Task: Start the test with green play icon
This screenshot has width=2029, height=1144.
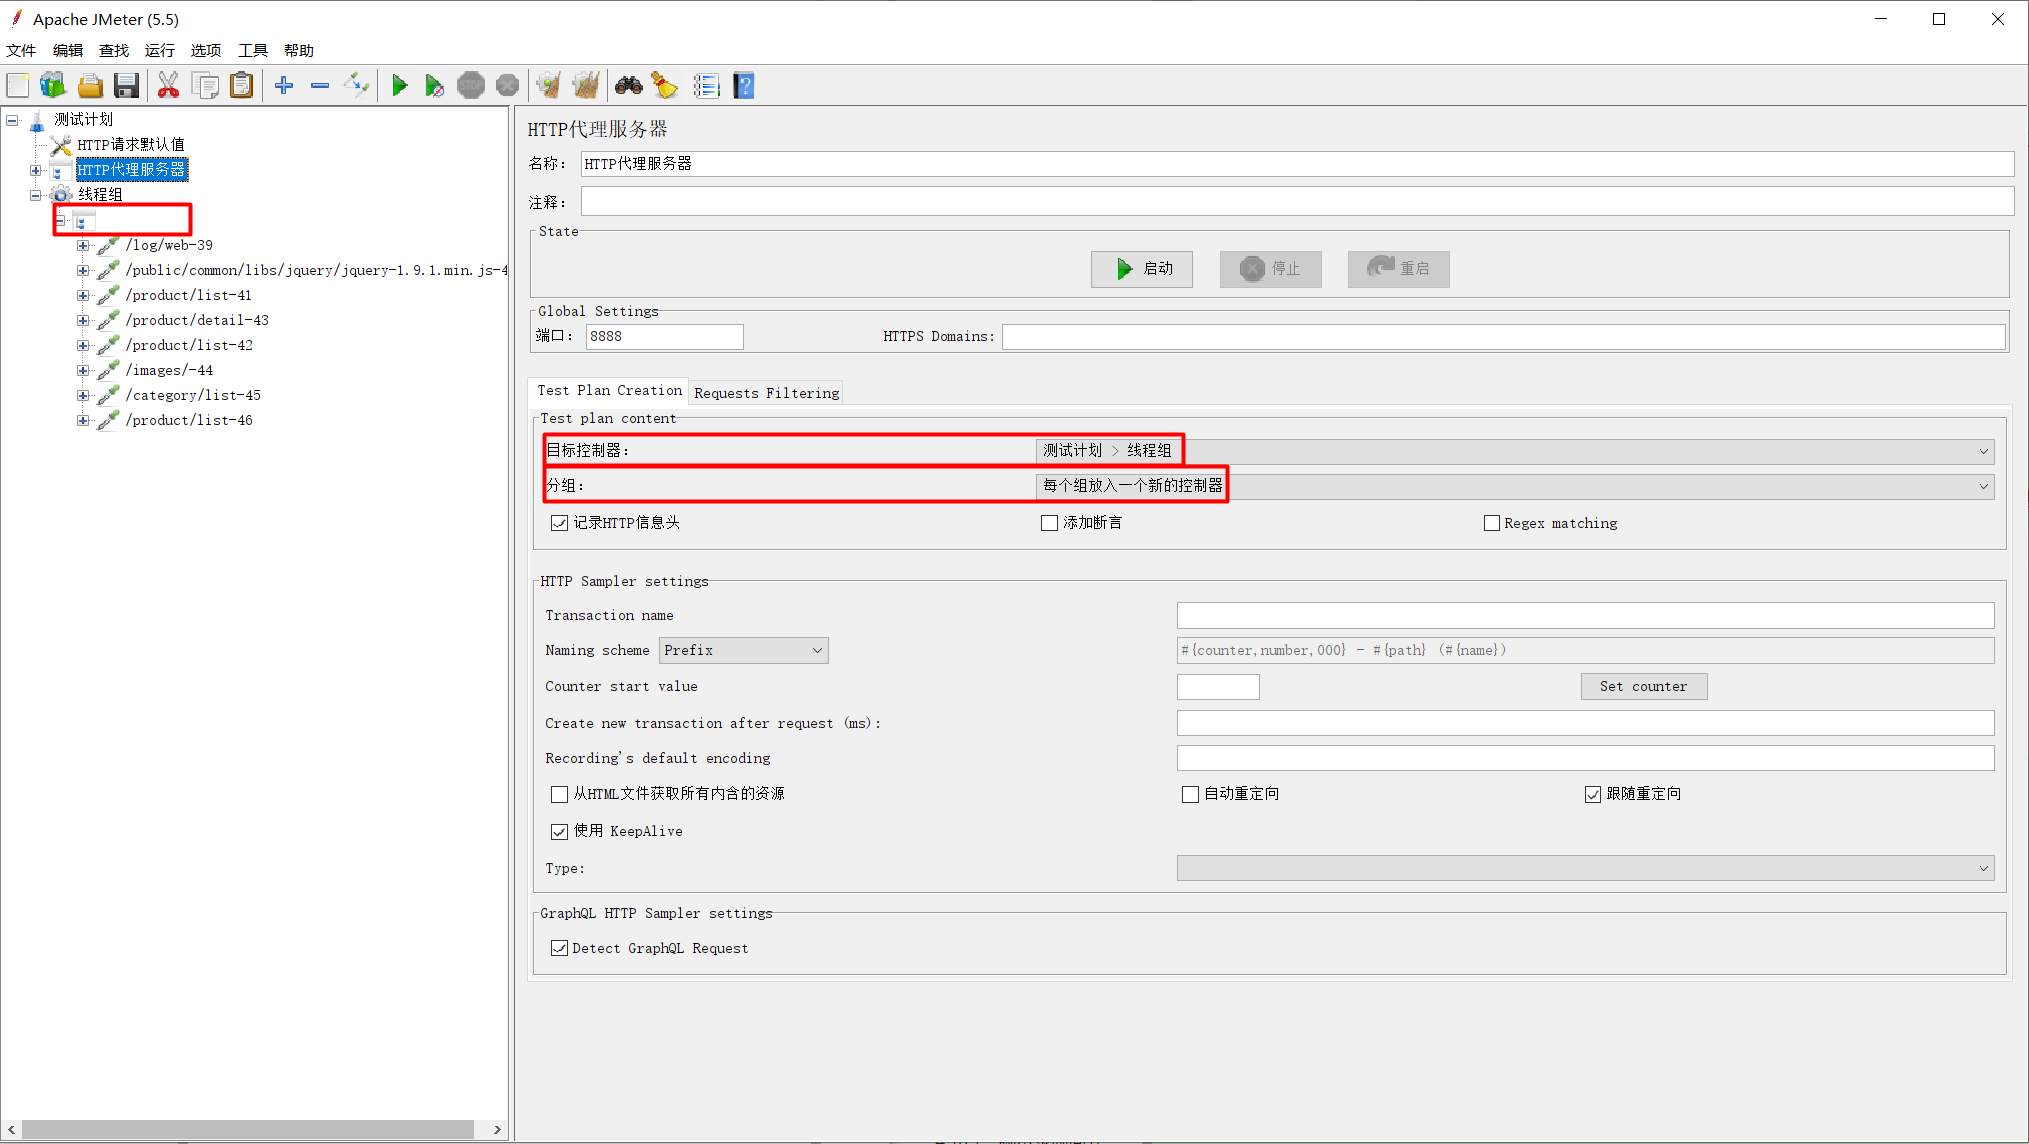Action: click(399, 86)
